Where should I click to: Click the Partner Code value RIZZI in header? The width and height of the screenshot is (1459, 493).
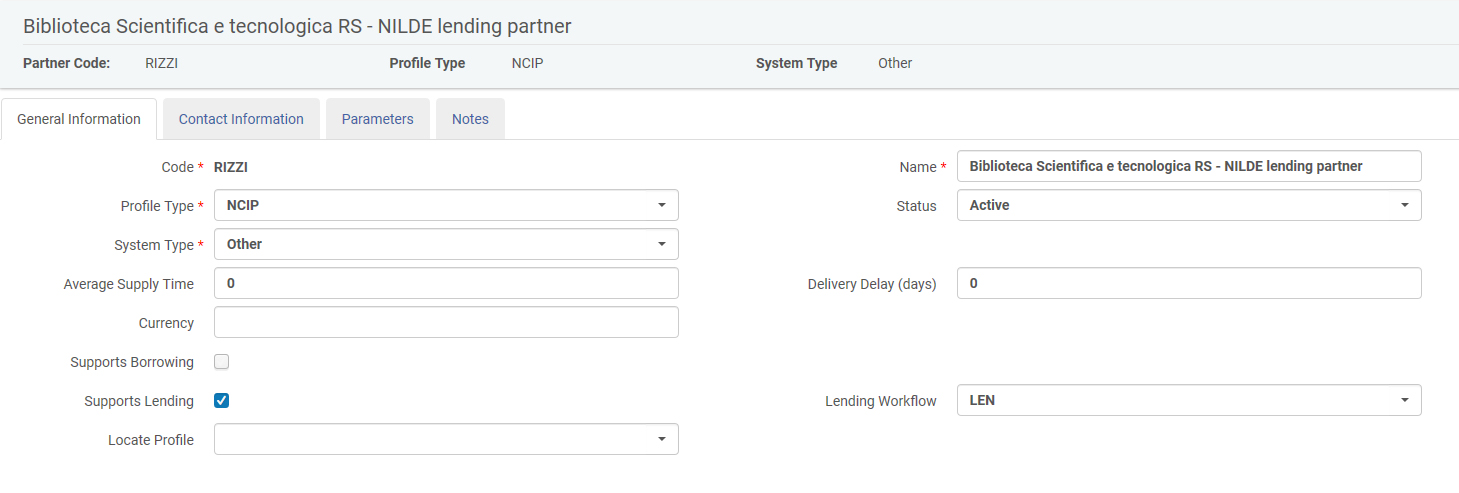pyautogui.click(x=161, y=63)
